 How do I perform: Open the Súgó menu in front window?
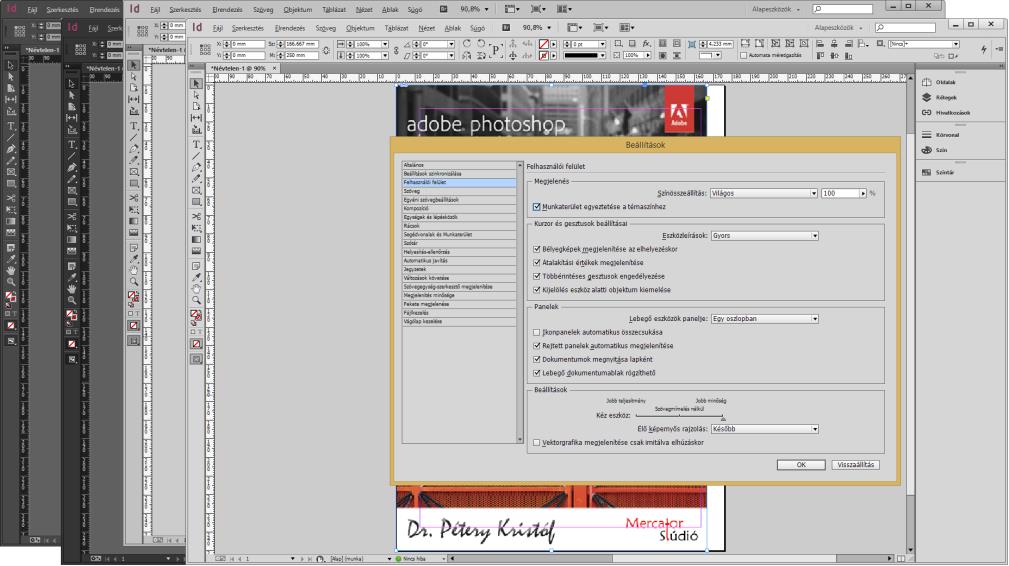click(477, 28)
